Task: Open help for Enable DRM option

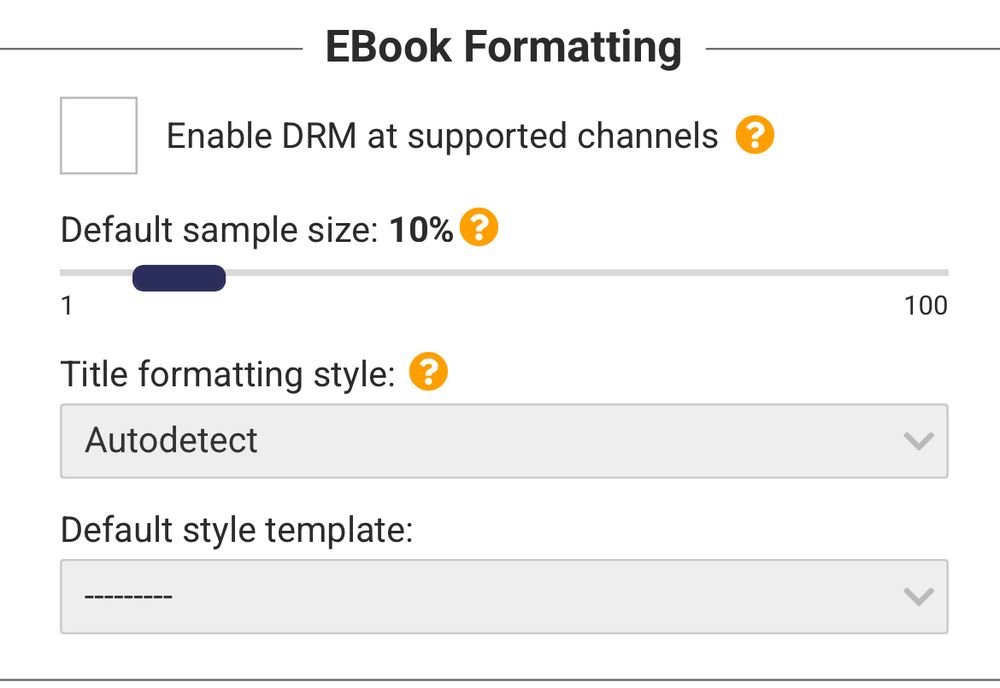Action: click(x=755, y=135)
